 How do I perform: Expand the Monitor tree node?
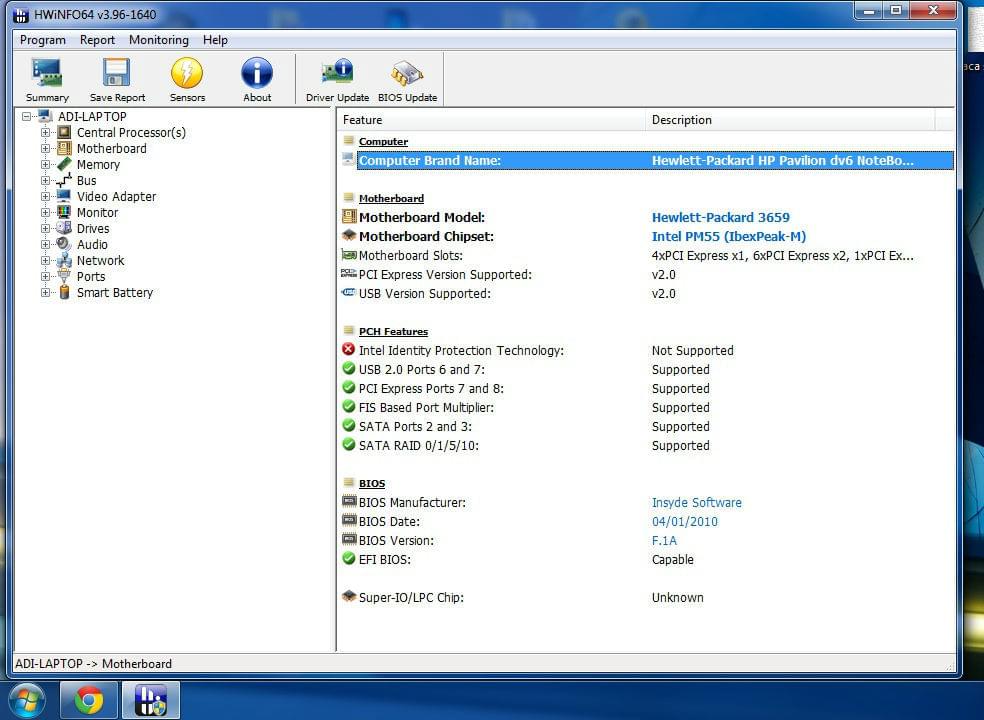click(x=45, y=212)
